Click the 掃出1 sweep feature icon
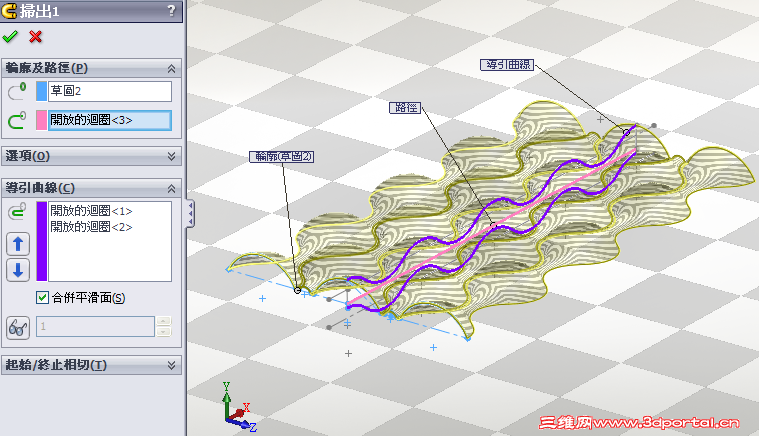Screen dimensions: 759x436 pyautogui.click(x=9, y=11)
